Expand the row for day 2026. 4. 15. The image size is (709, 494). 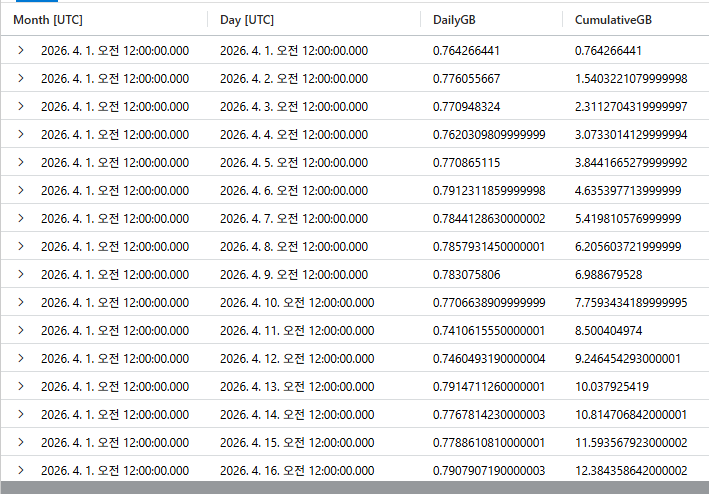click(x=21, y=442)
